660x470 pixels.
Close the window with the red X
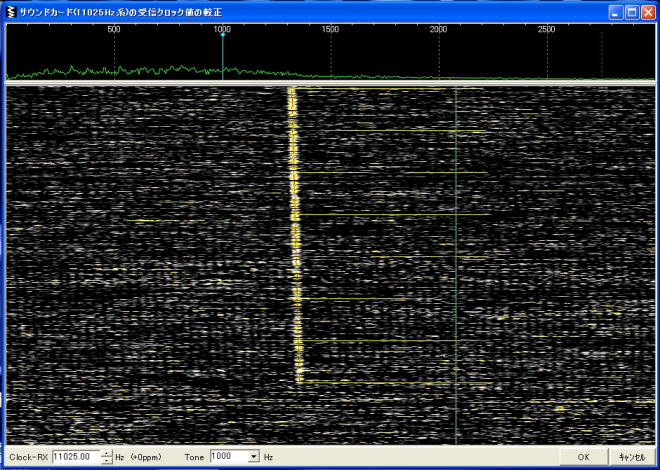(648, 12)
